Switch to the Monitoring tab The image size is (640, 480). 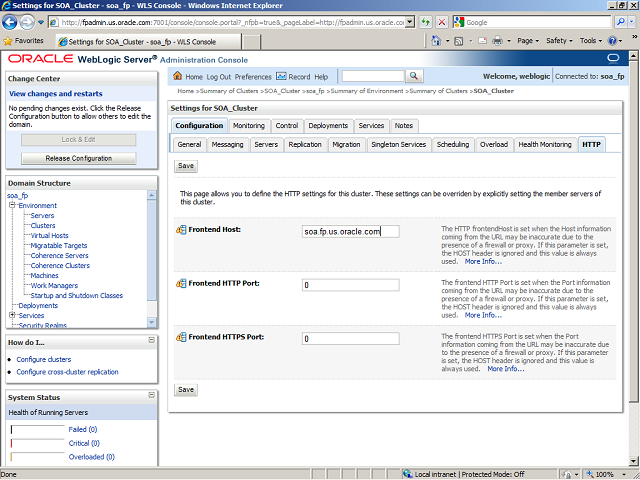click(x=249, y=126)
